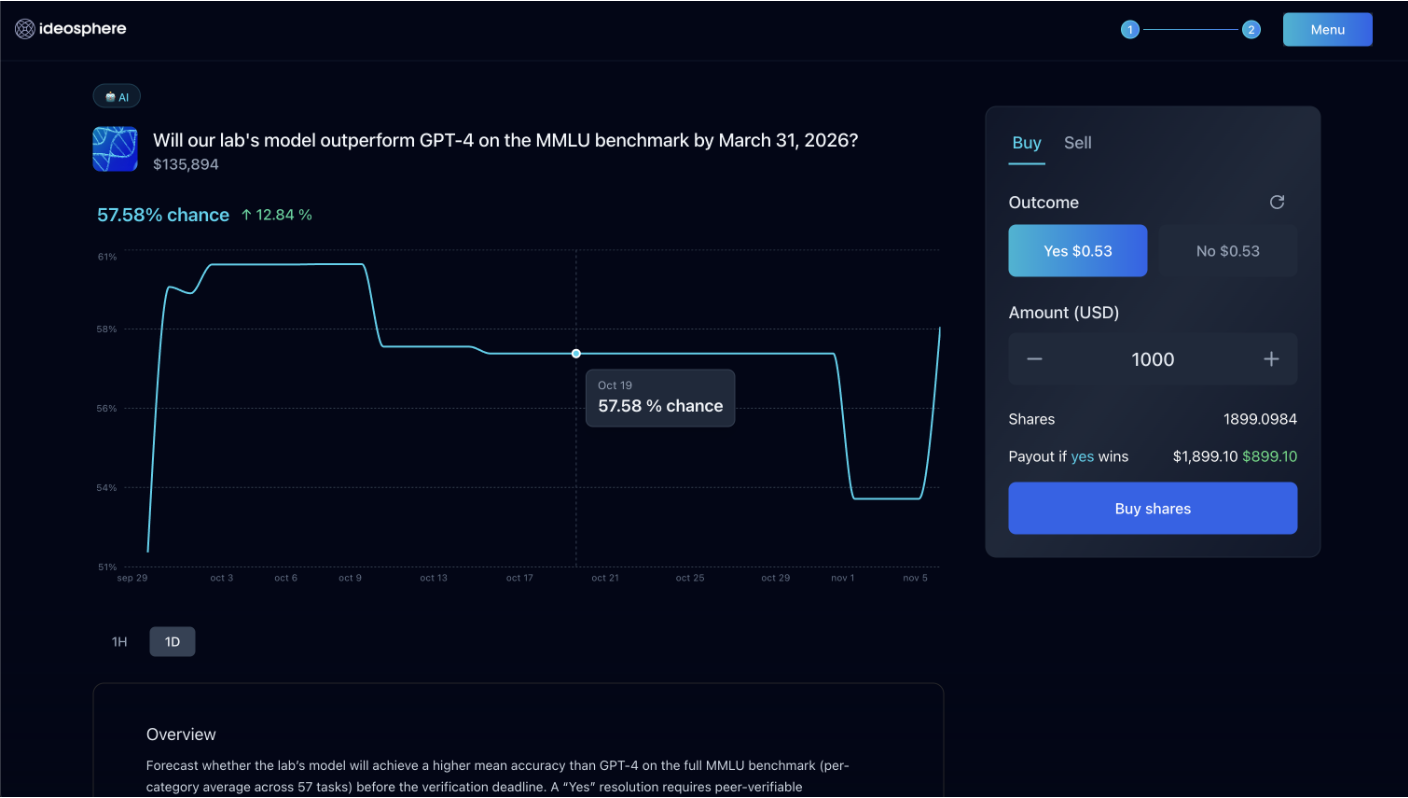Click the Buy shares button
Image resolution: width=1408 pixels, height=798 pixels.
click(1152, 508)
